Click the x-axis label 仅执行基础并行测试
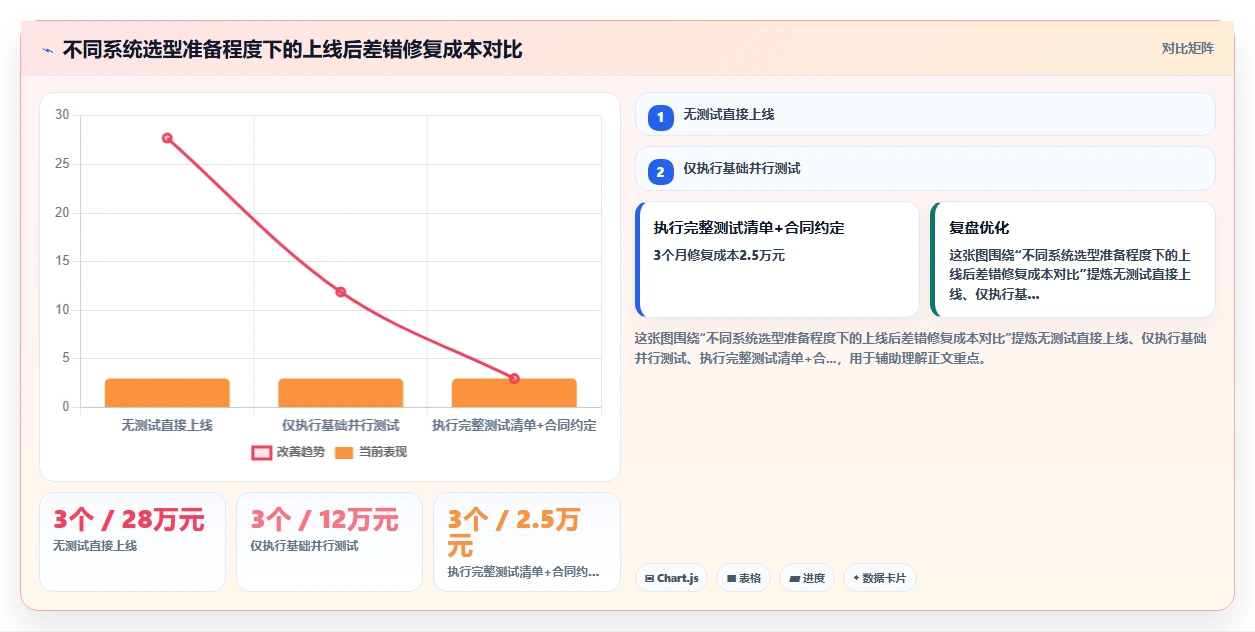 [341, 425]
